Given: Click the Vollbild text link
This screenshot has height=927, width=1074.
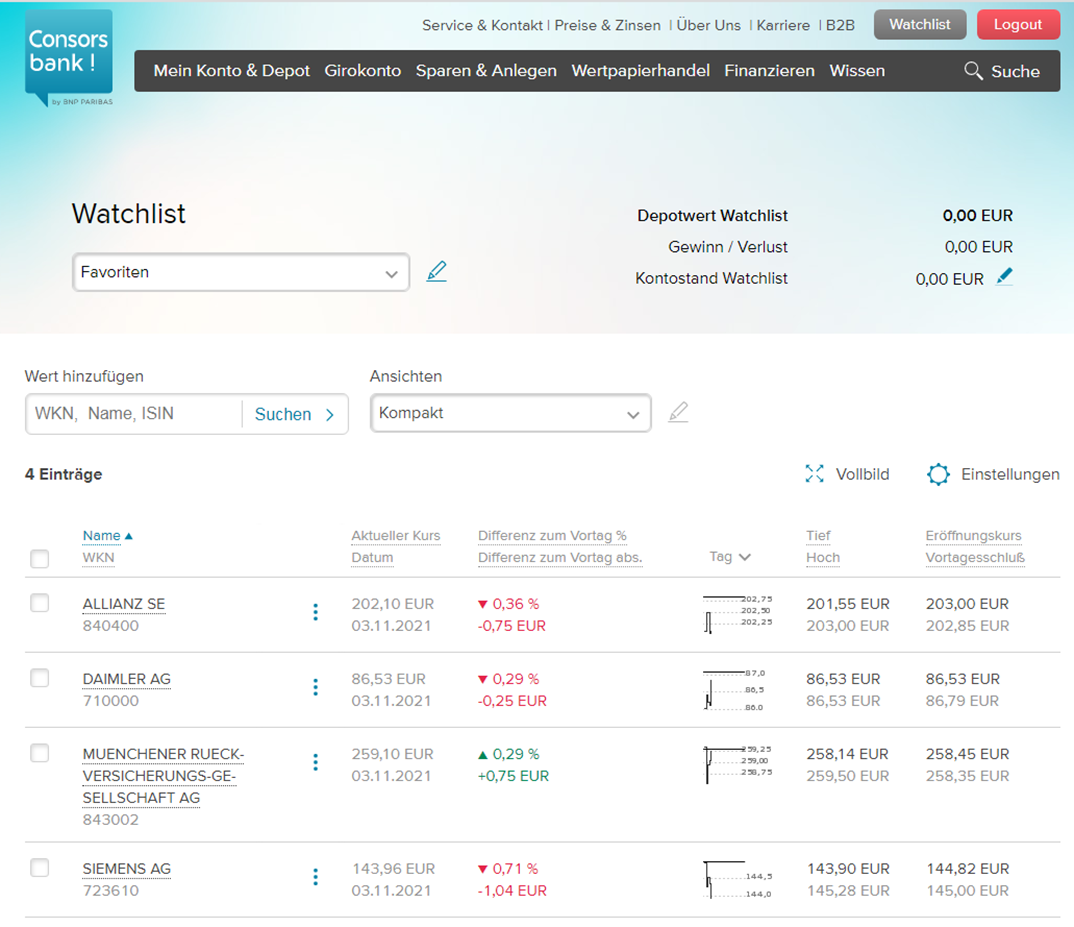Looking at the screenshot, I should 862,474.
